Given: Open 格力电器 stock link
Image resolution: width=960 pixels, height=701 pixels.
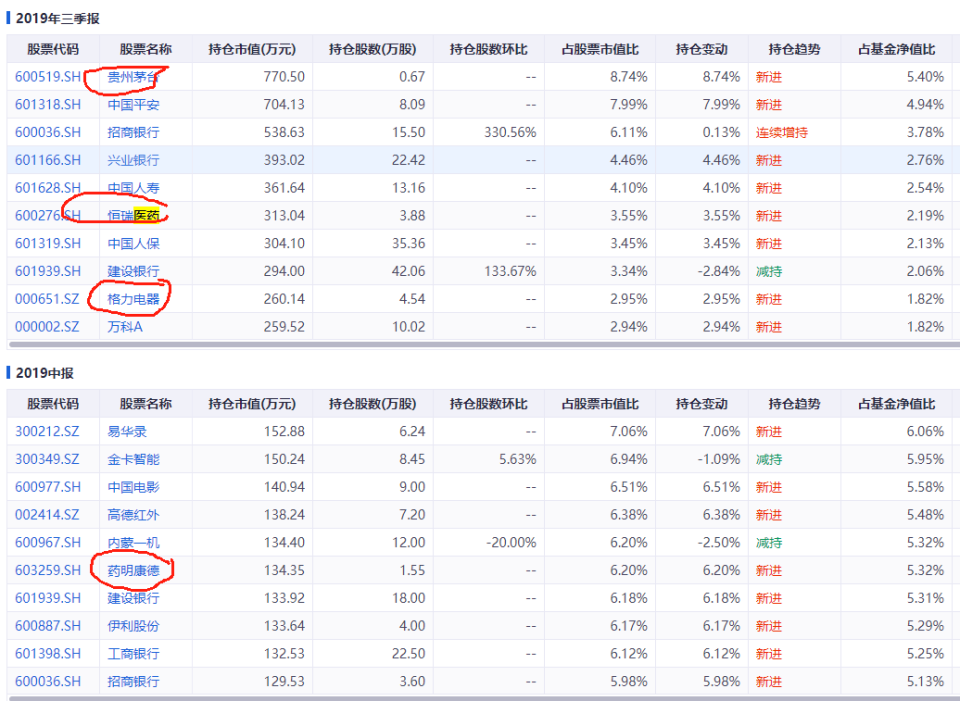Looking at the screenshot, I should coord(133,299).
